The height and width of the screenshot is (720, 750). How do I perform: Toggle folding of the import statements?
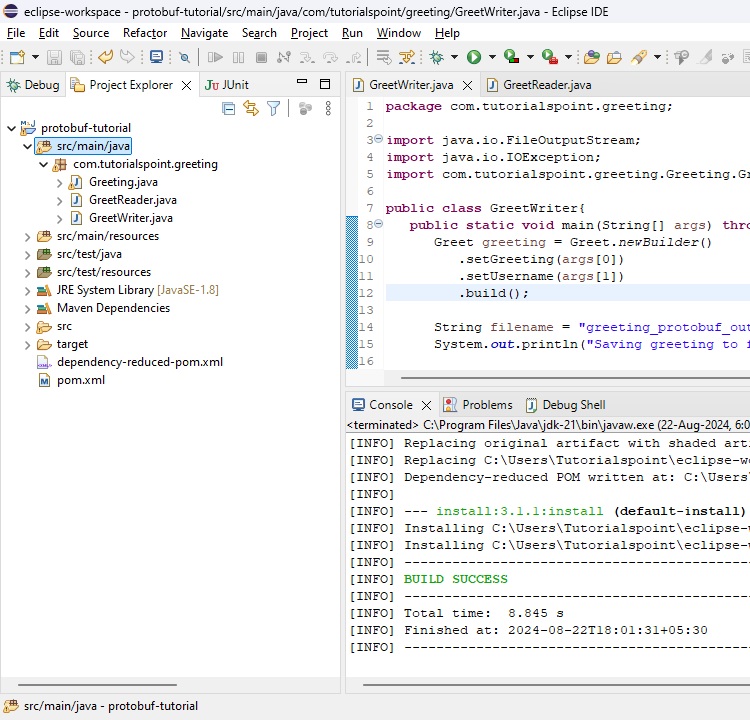pos(378,140)
